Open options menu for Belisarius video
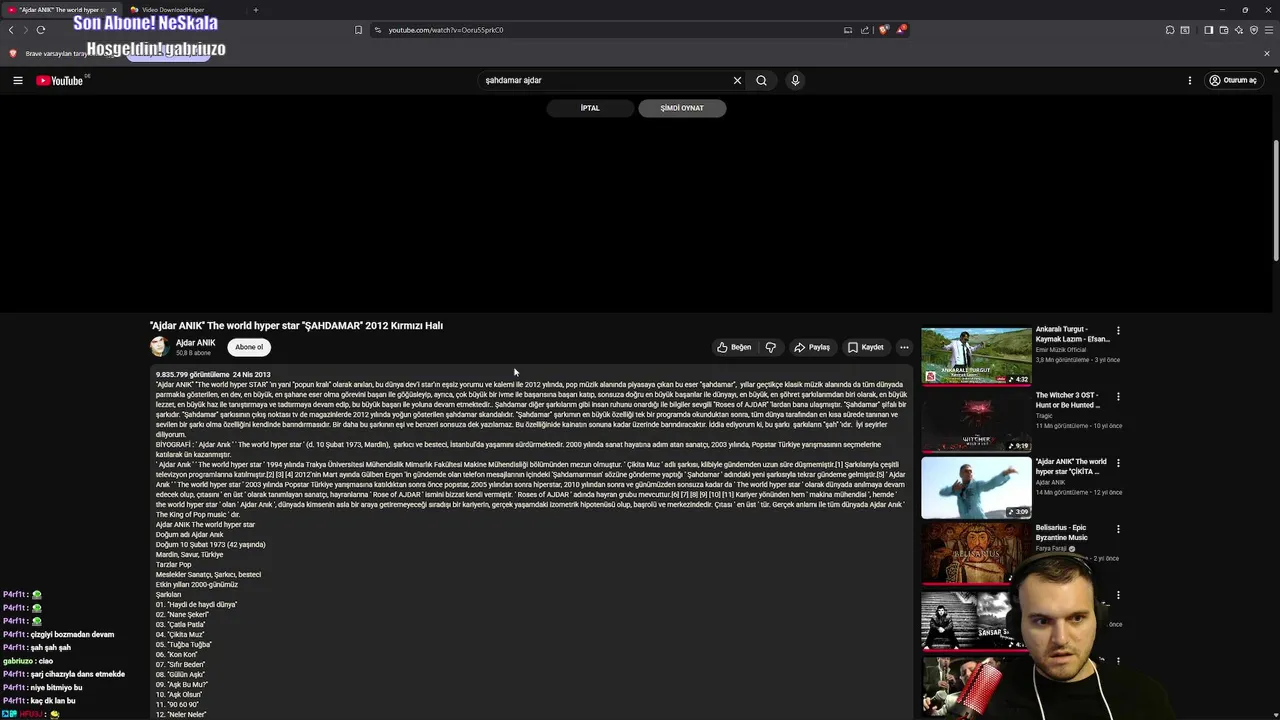The width and height of the screenshot is (1280, 720). (x=1118, y=529)
